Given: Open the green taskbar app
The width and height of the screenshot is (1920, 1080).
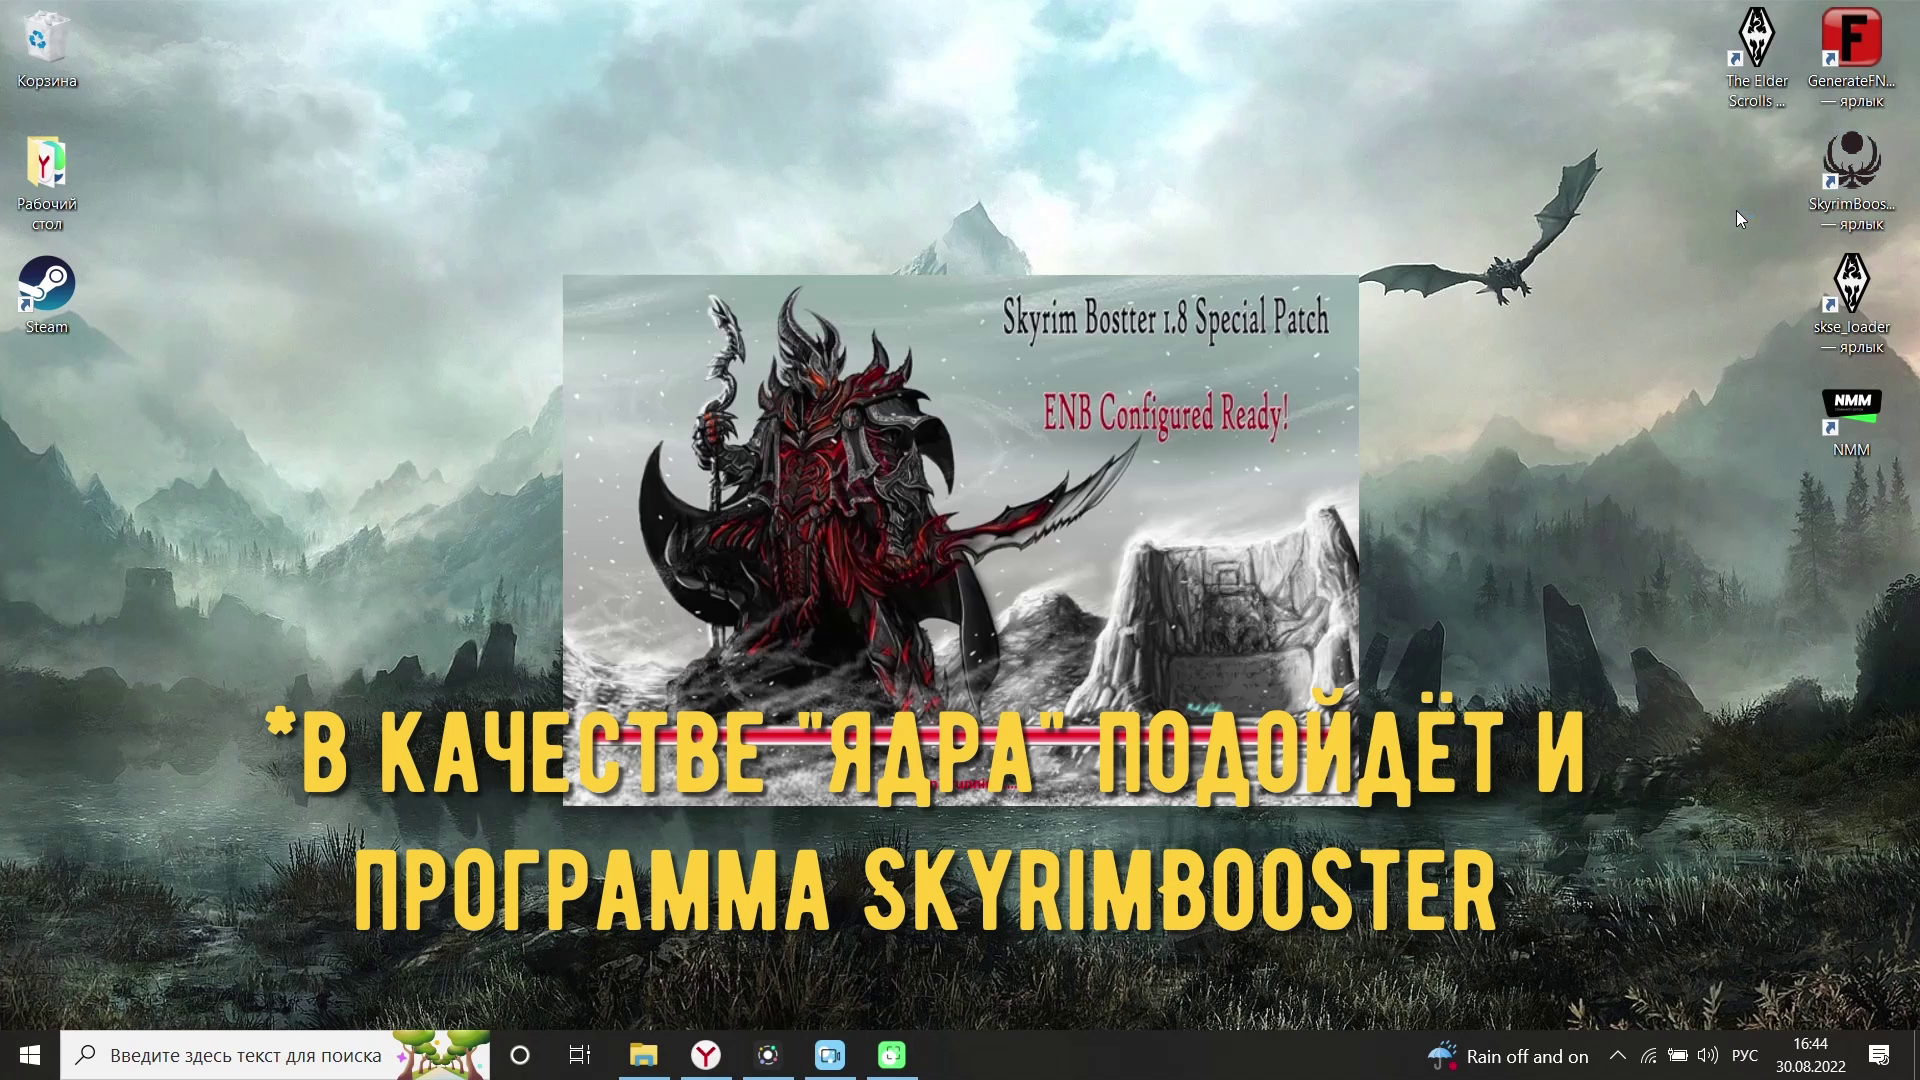Looking at the screenshot, I should click(x=892, y=1055).
